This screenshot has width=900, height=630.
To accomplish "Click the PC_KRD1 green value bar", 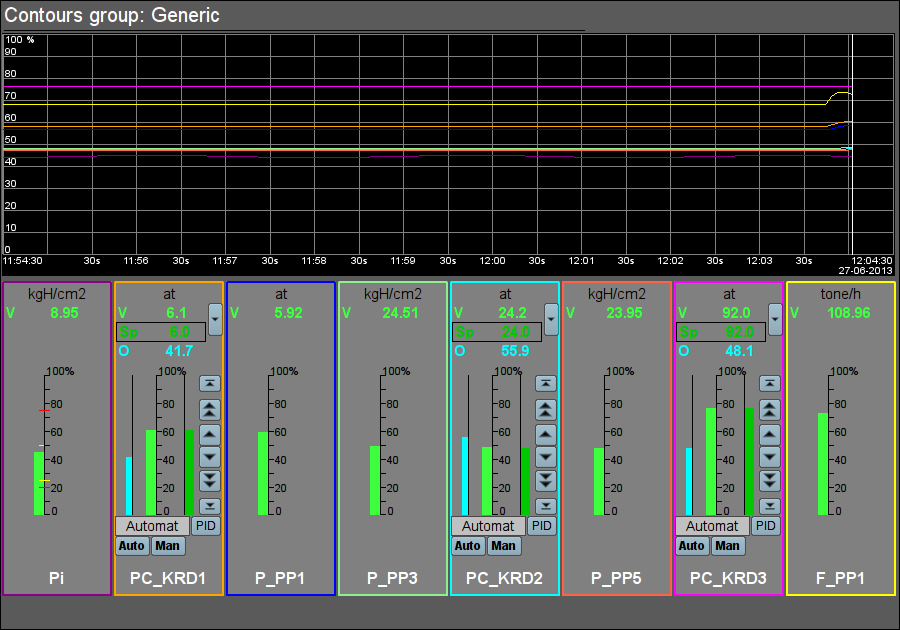I will click(x=151, y=472).
